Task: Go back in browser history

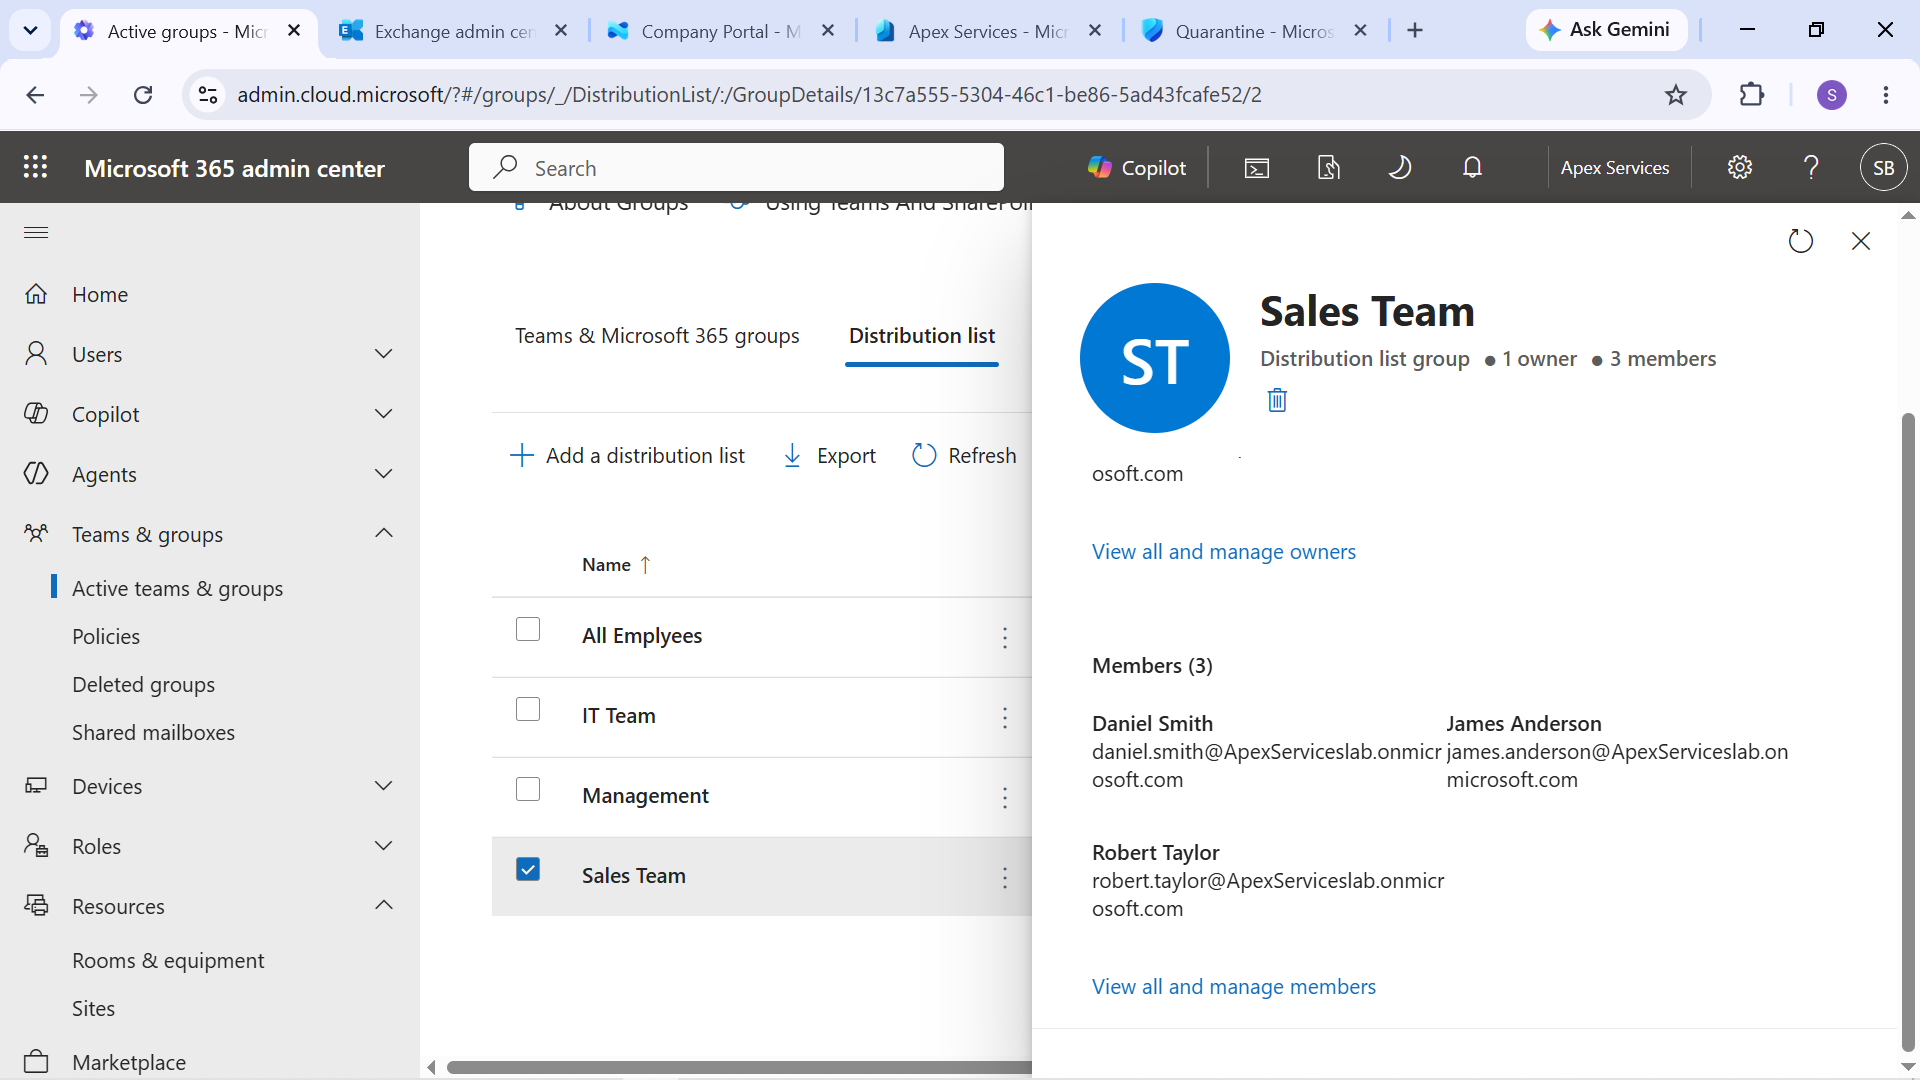Action: [x=35, y=95]
